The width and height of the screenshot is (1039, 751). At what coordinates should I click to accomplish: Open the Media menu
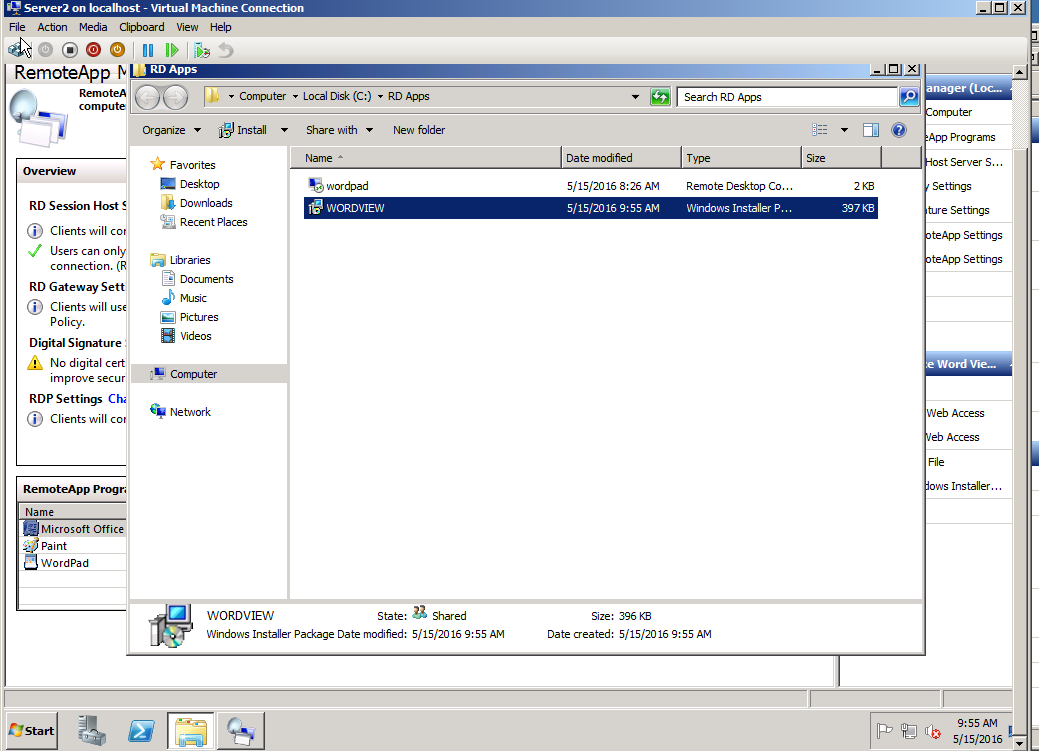[93, 27]
